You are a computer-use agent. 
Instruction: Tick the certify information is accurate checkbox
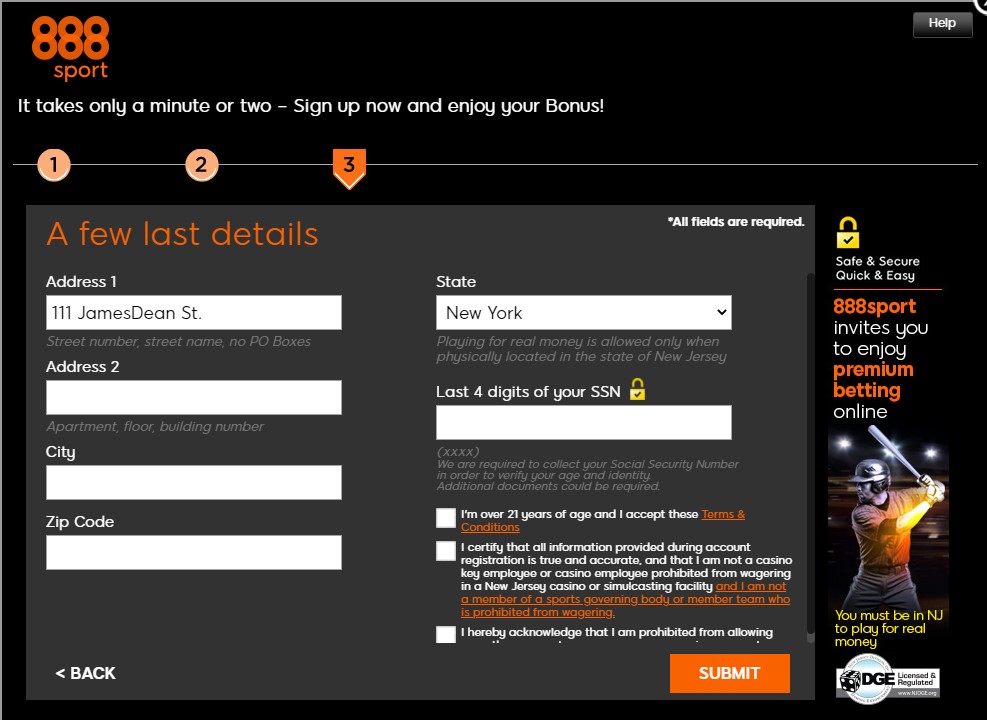point(446,551)
